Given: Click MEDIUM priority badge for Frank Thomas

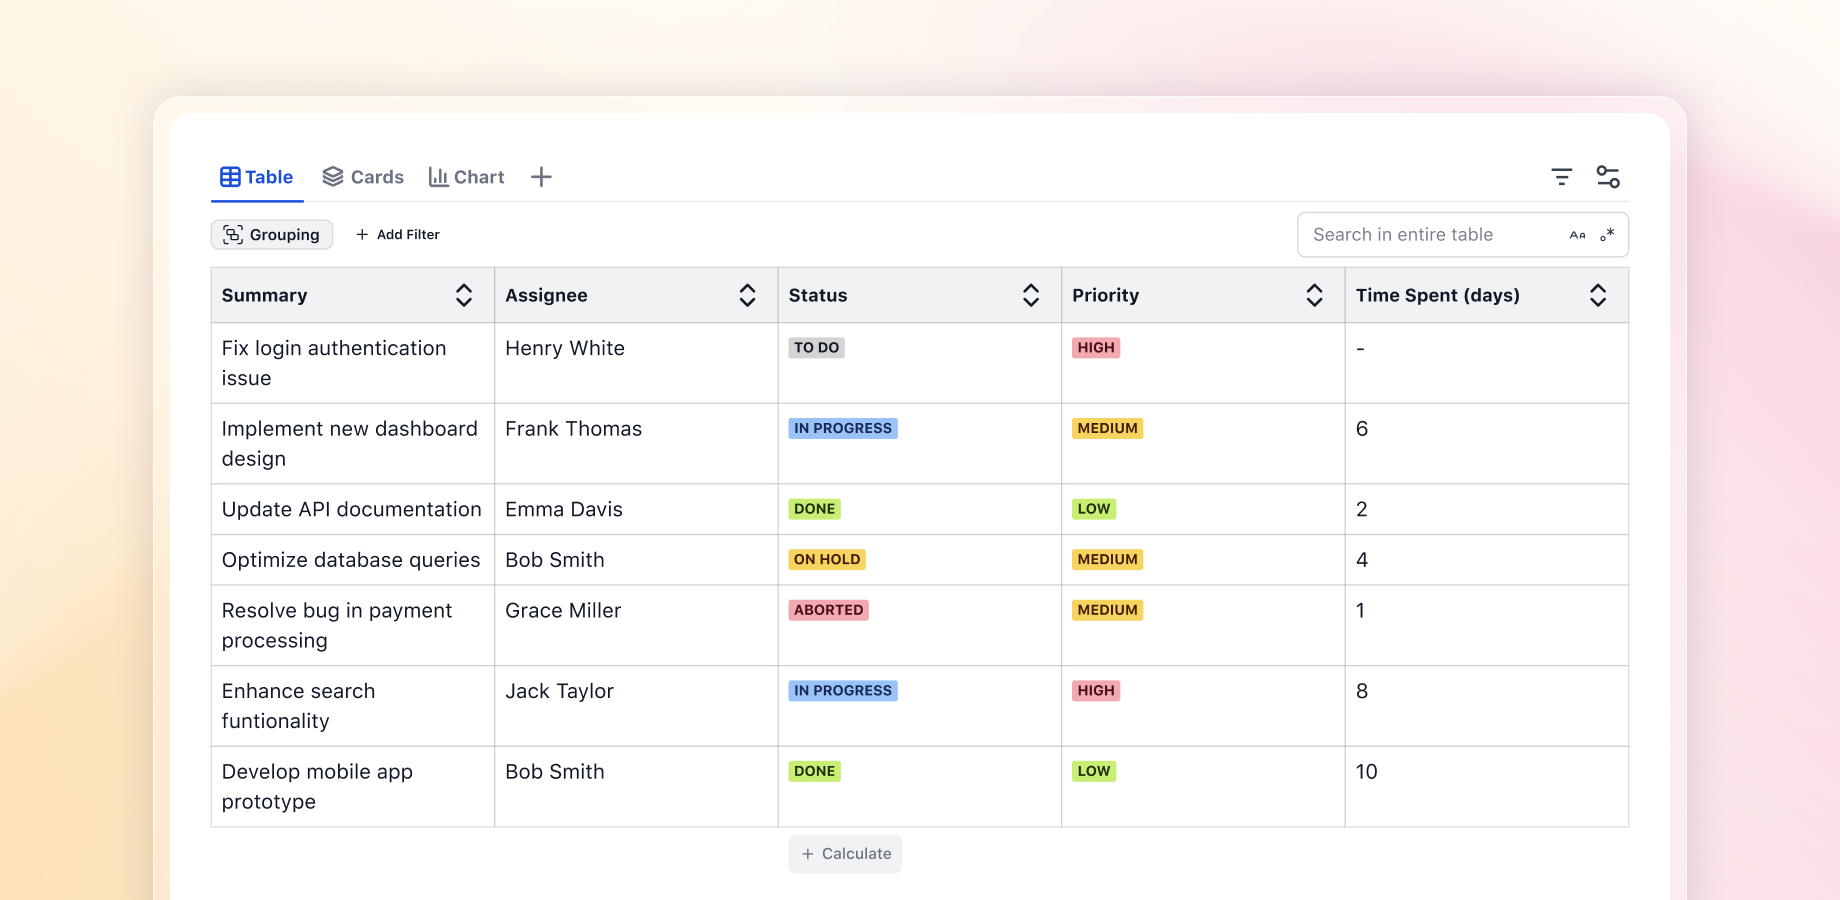Looking at the screenshot, I should click(x=1107, y=428).
